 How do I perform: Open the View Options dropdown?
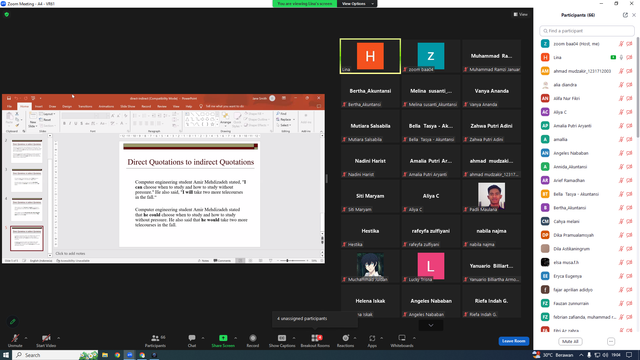pyautogui.click(x=357, y=4)
